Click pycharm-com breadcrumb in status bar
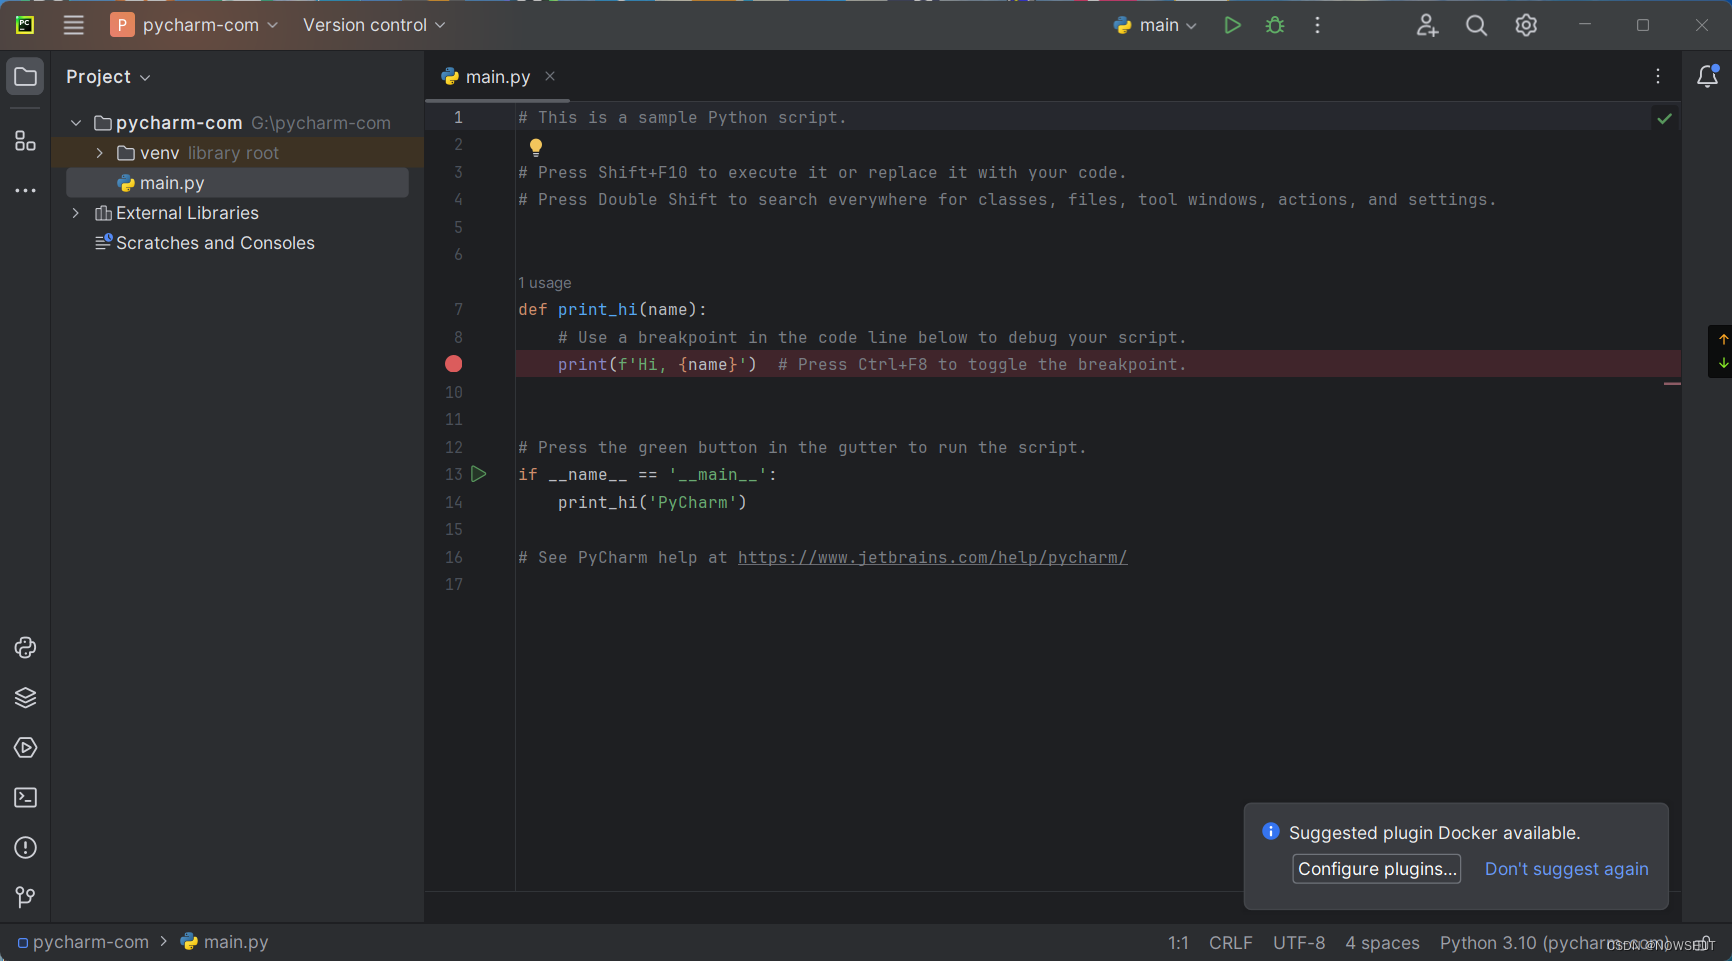The image size is (1732, 961). tap(82, 942)
